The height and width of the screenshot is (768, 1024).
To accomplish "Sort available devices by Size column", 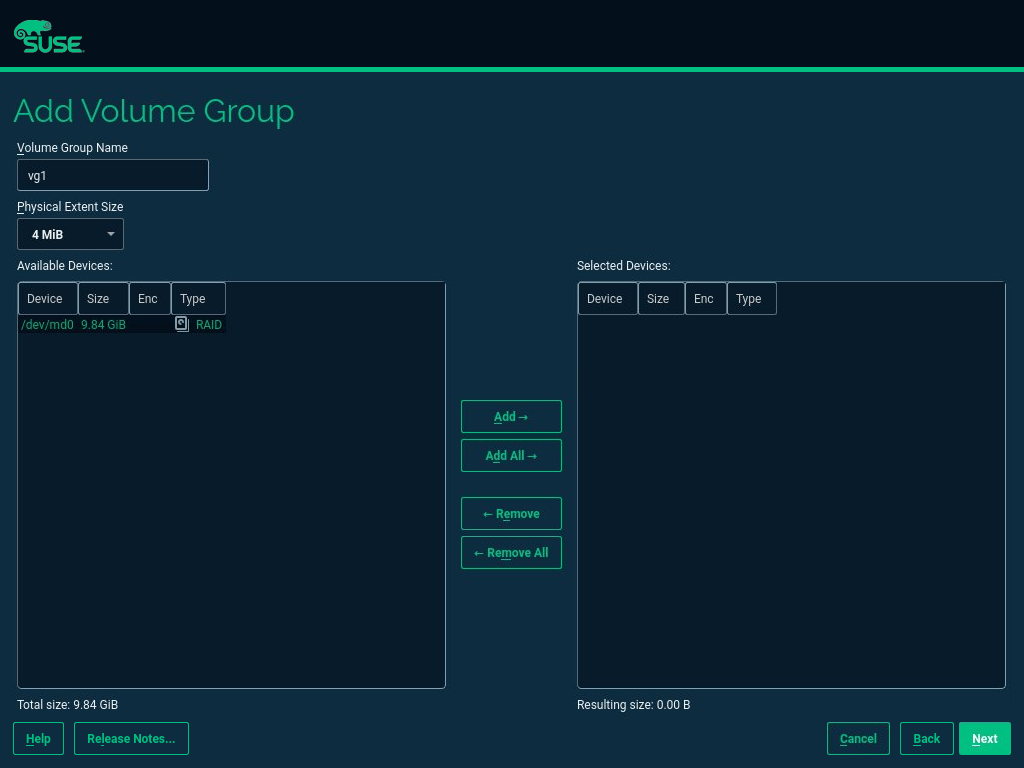I will click(102, 299).
